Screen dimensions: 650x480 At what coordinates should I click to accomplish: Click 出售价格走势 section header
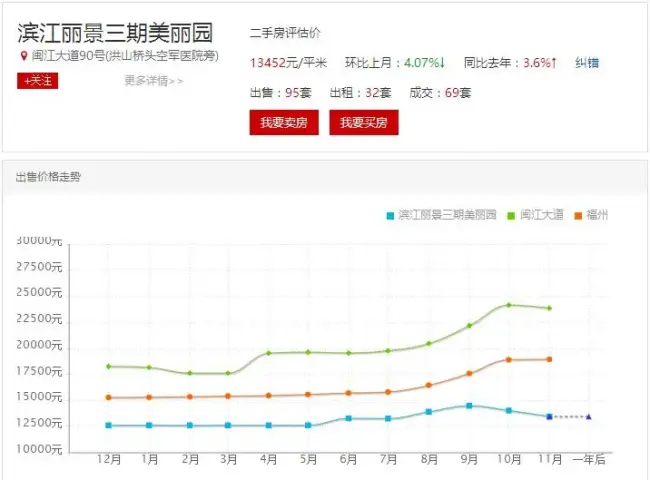(x=48, y=177)
